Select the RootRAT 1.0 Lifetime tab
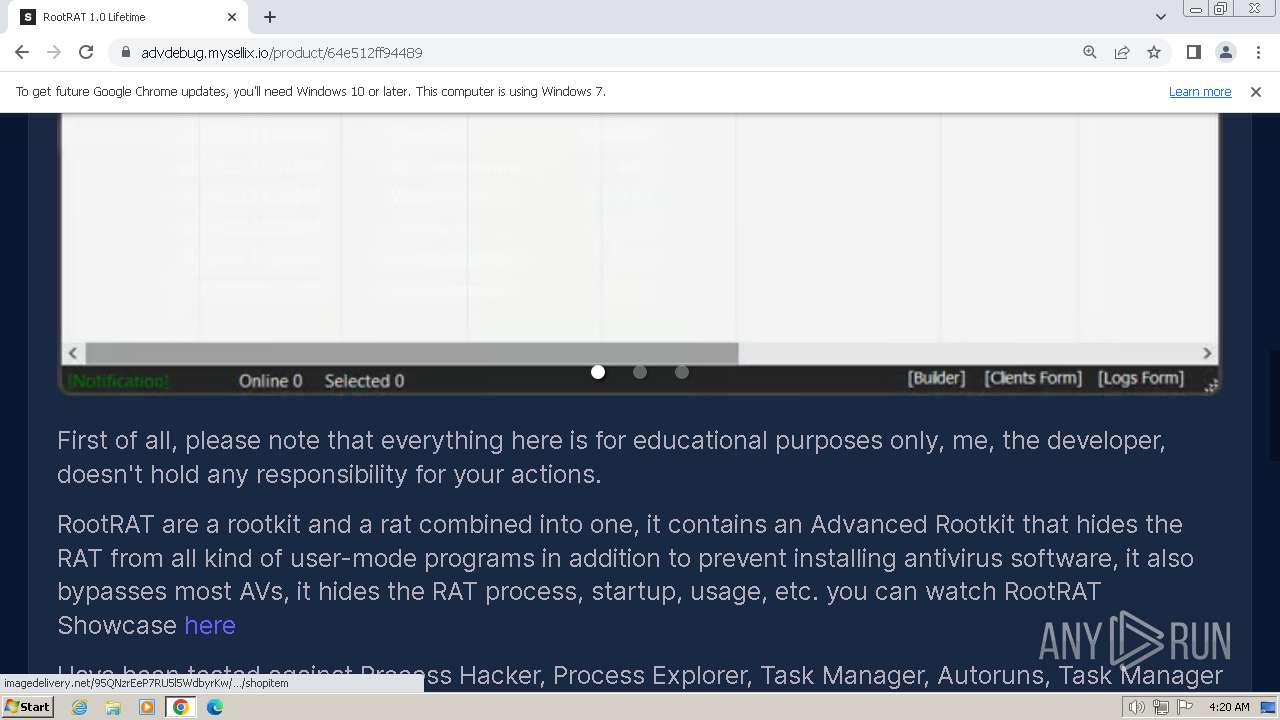 pos(128,17)
